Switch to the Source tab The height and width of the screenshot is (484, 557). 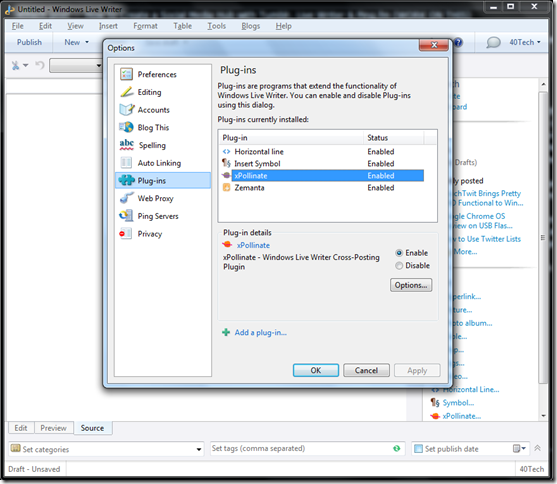click(92, 428)
